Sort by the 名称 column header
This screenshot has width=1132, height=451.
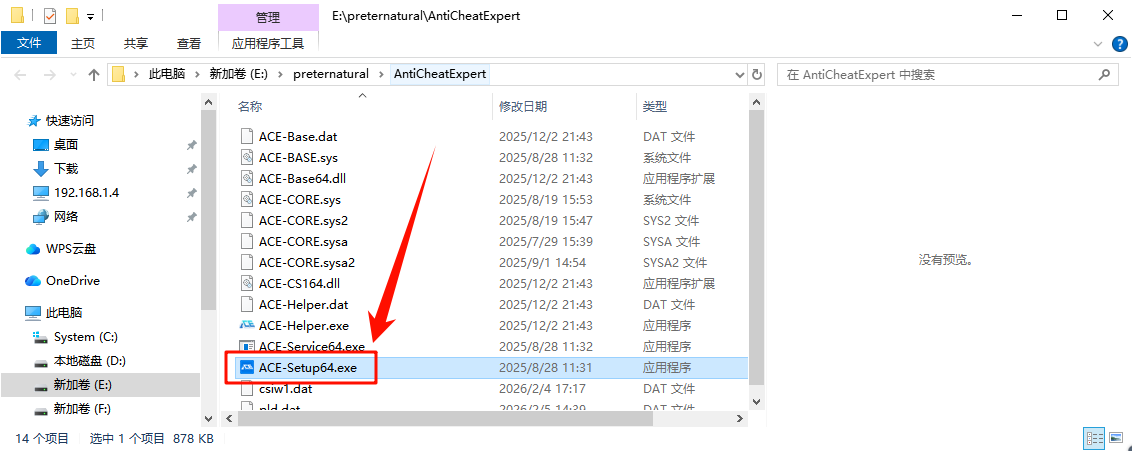tap(250, 107)
